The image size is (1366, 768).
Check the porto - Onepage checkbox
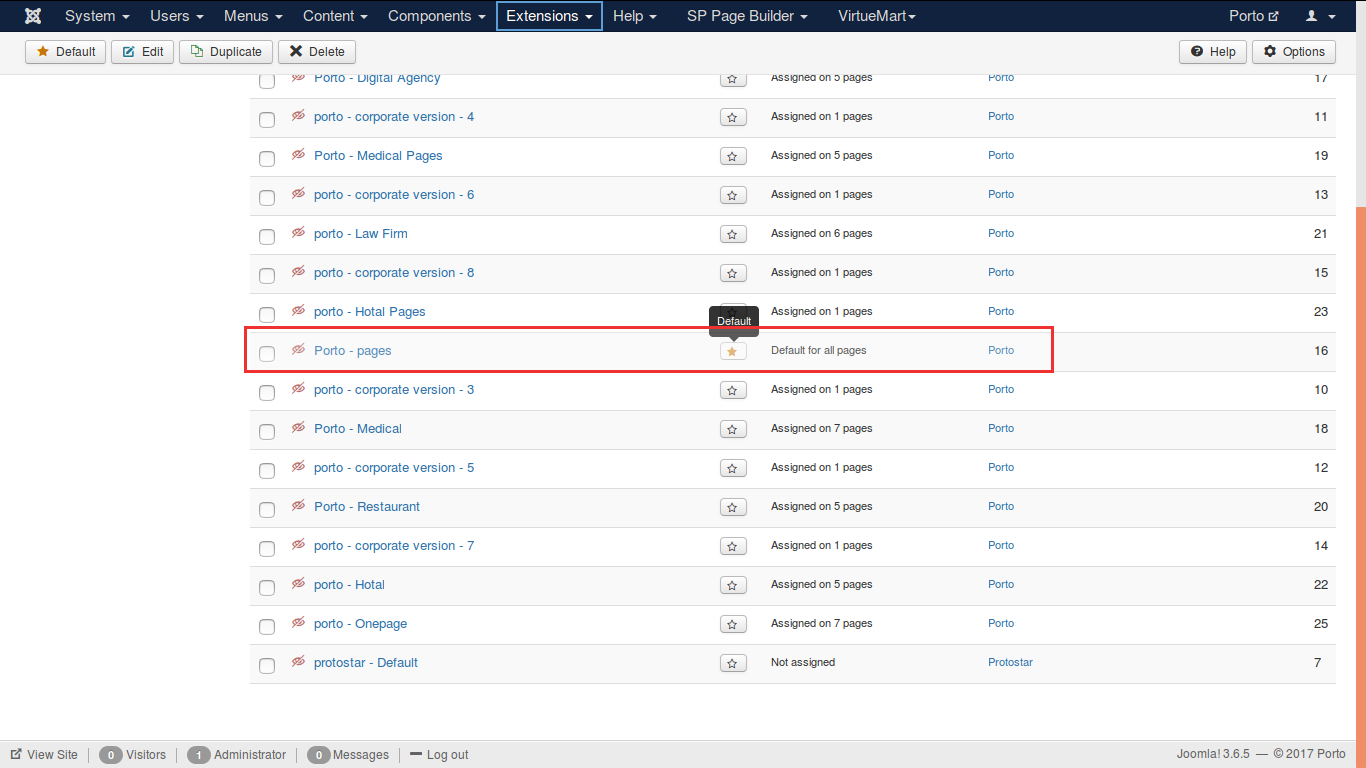coord(267,627)
